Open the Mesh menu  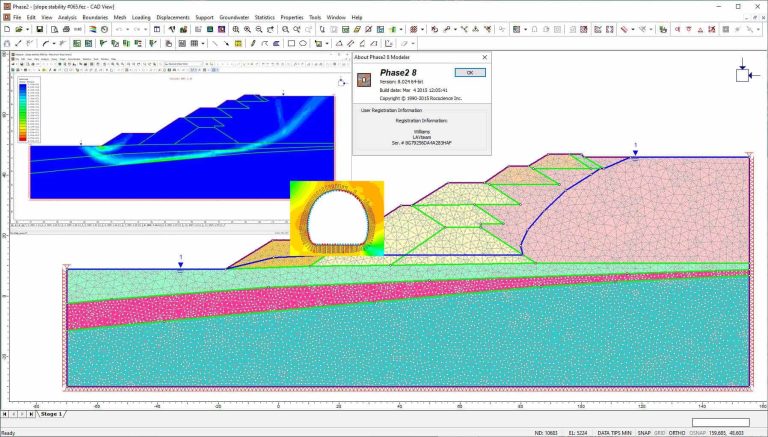[x=120, y=17]
